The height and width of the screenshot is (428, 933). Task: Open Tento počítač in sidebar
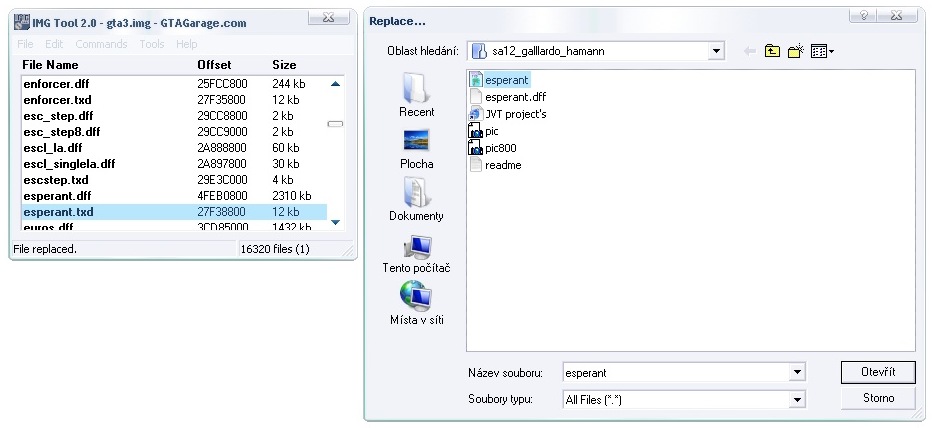[x=416, y=252]
